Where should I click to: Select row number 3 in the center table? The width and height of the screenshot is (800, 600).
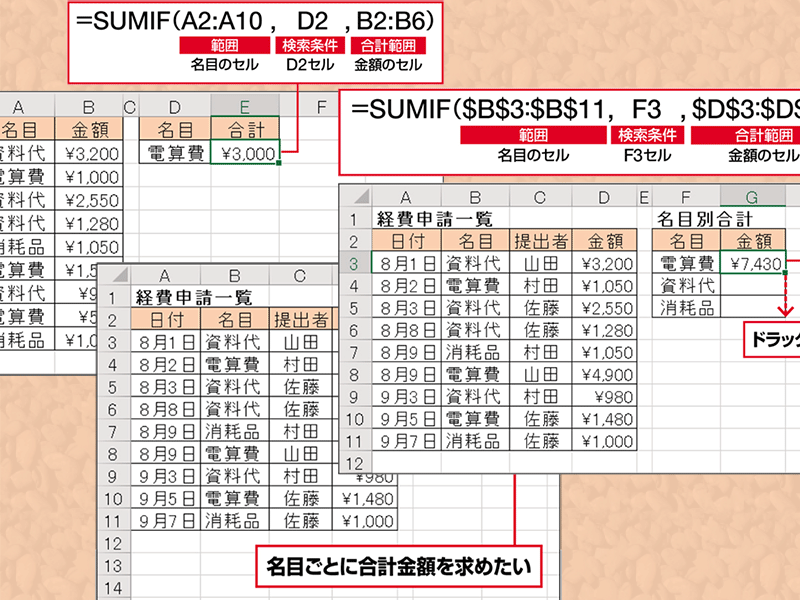click(357, 262)
